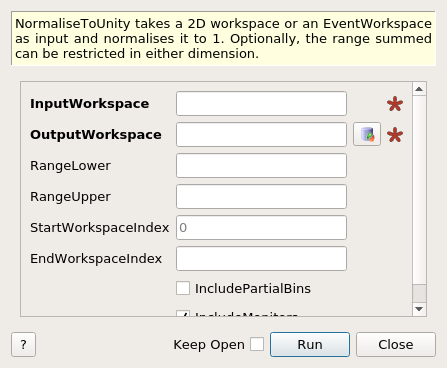This screenshot has height=368, width=447.
Task: Click the NormaliseToUnity description text
Action: point(223,39)
